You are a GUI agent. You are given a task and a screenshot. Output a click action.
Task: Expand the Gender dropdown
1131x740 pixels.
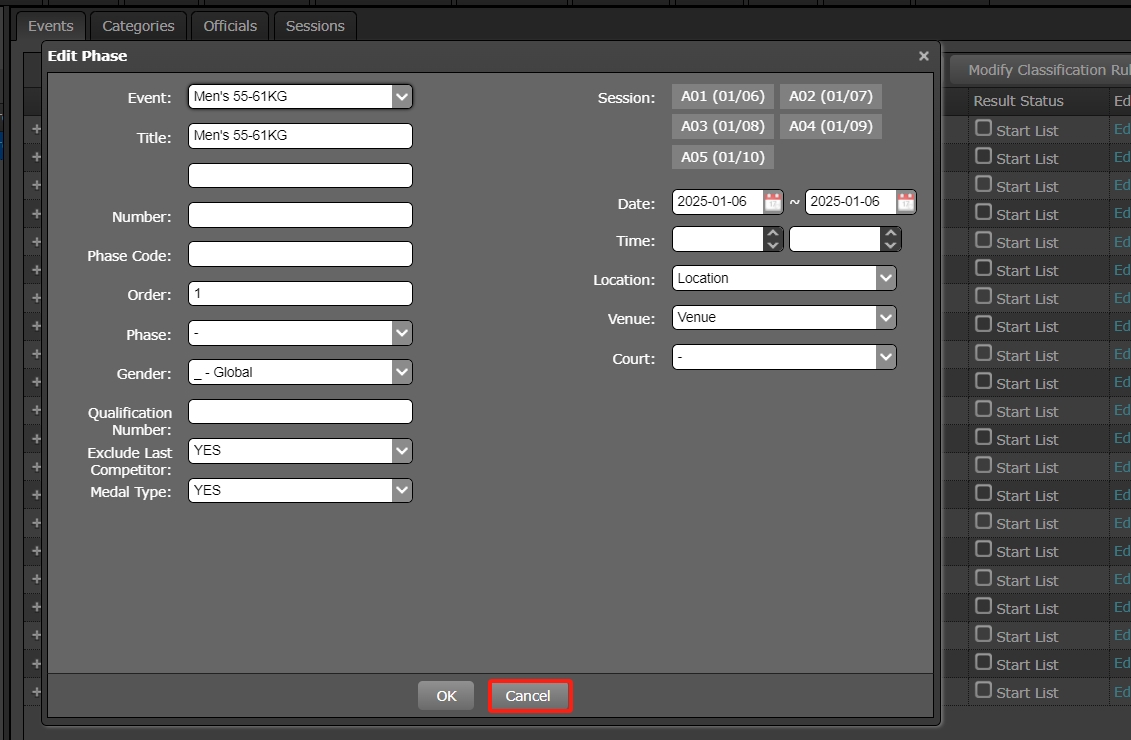point(300,373)
